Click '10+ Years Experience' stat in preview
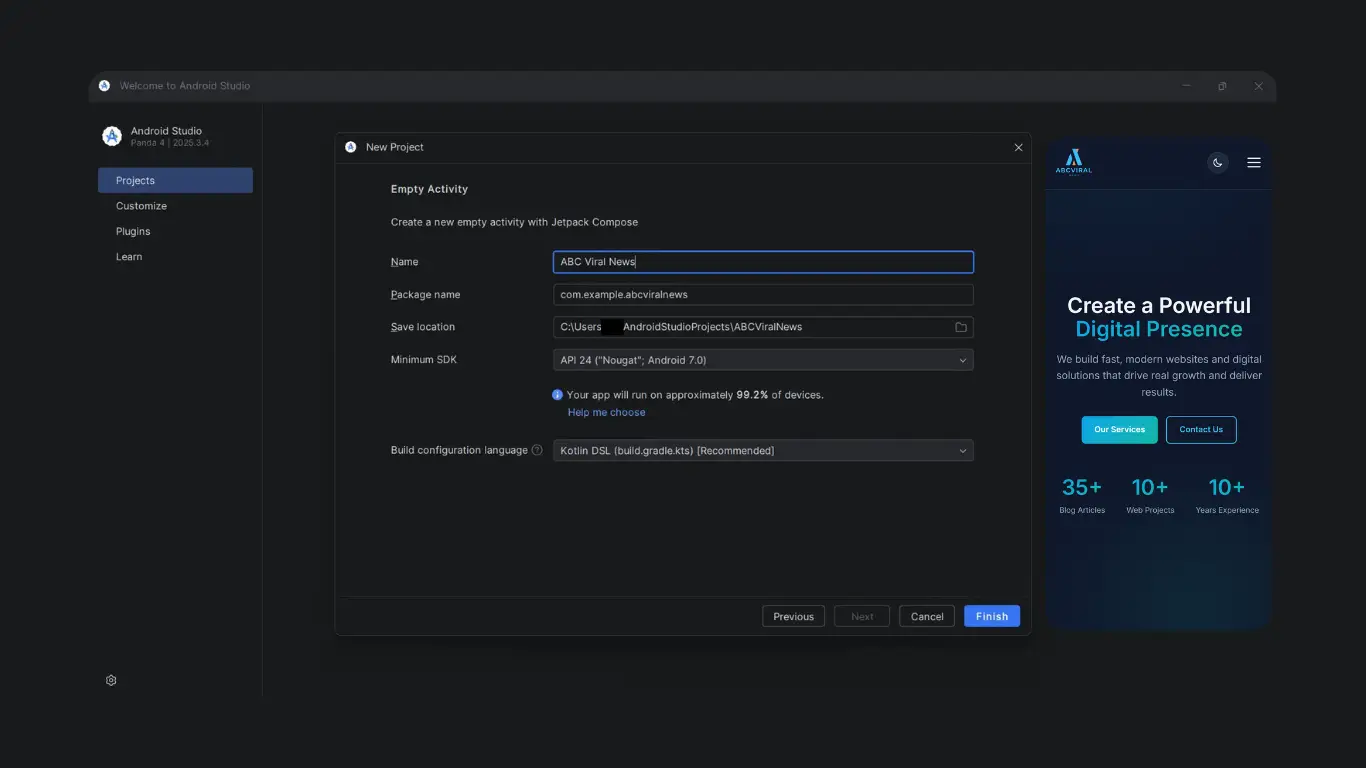The width and height of the screenshot is (1366, 768). coord(1227,495)
